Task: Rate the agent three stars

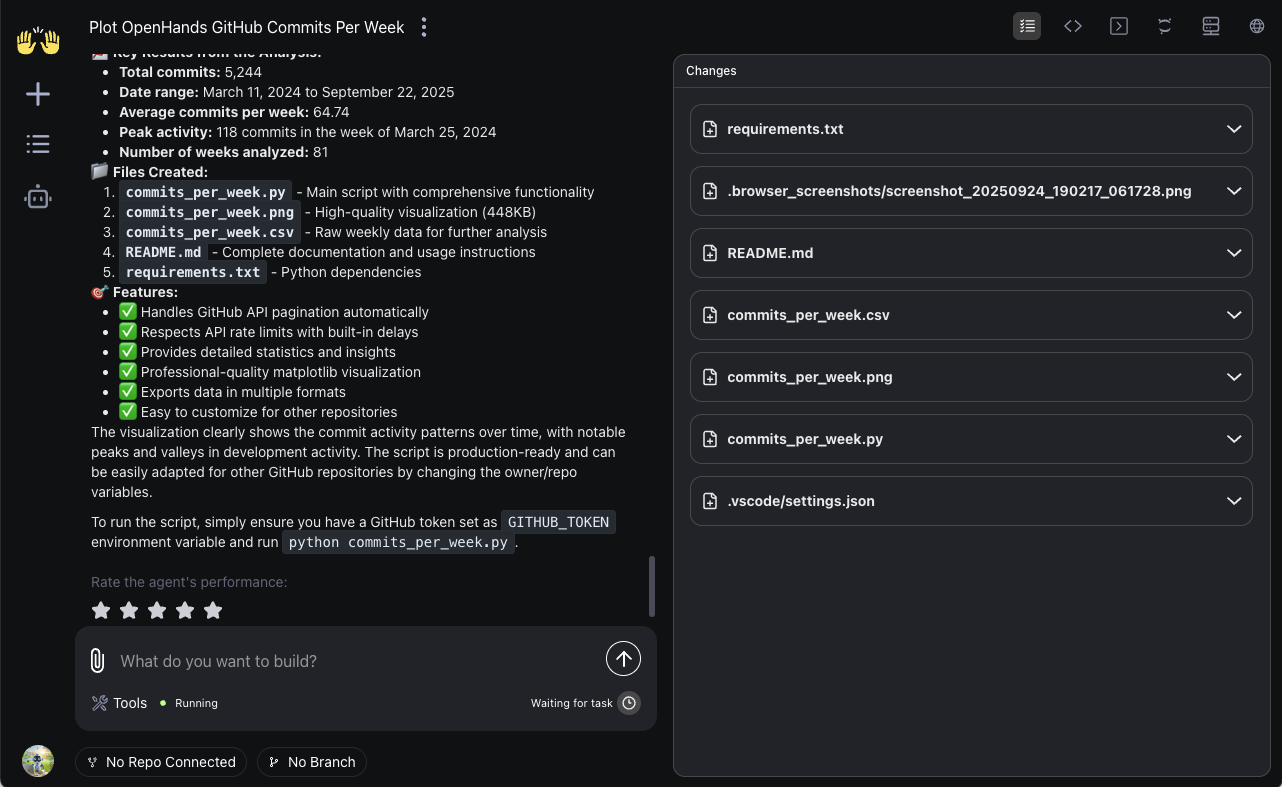Action: click(x=157, y=610)
